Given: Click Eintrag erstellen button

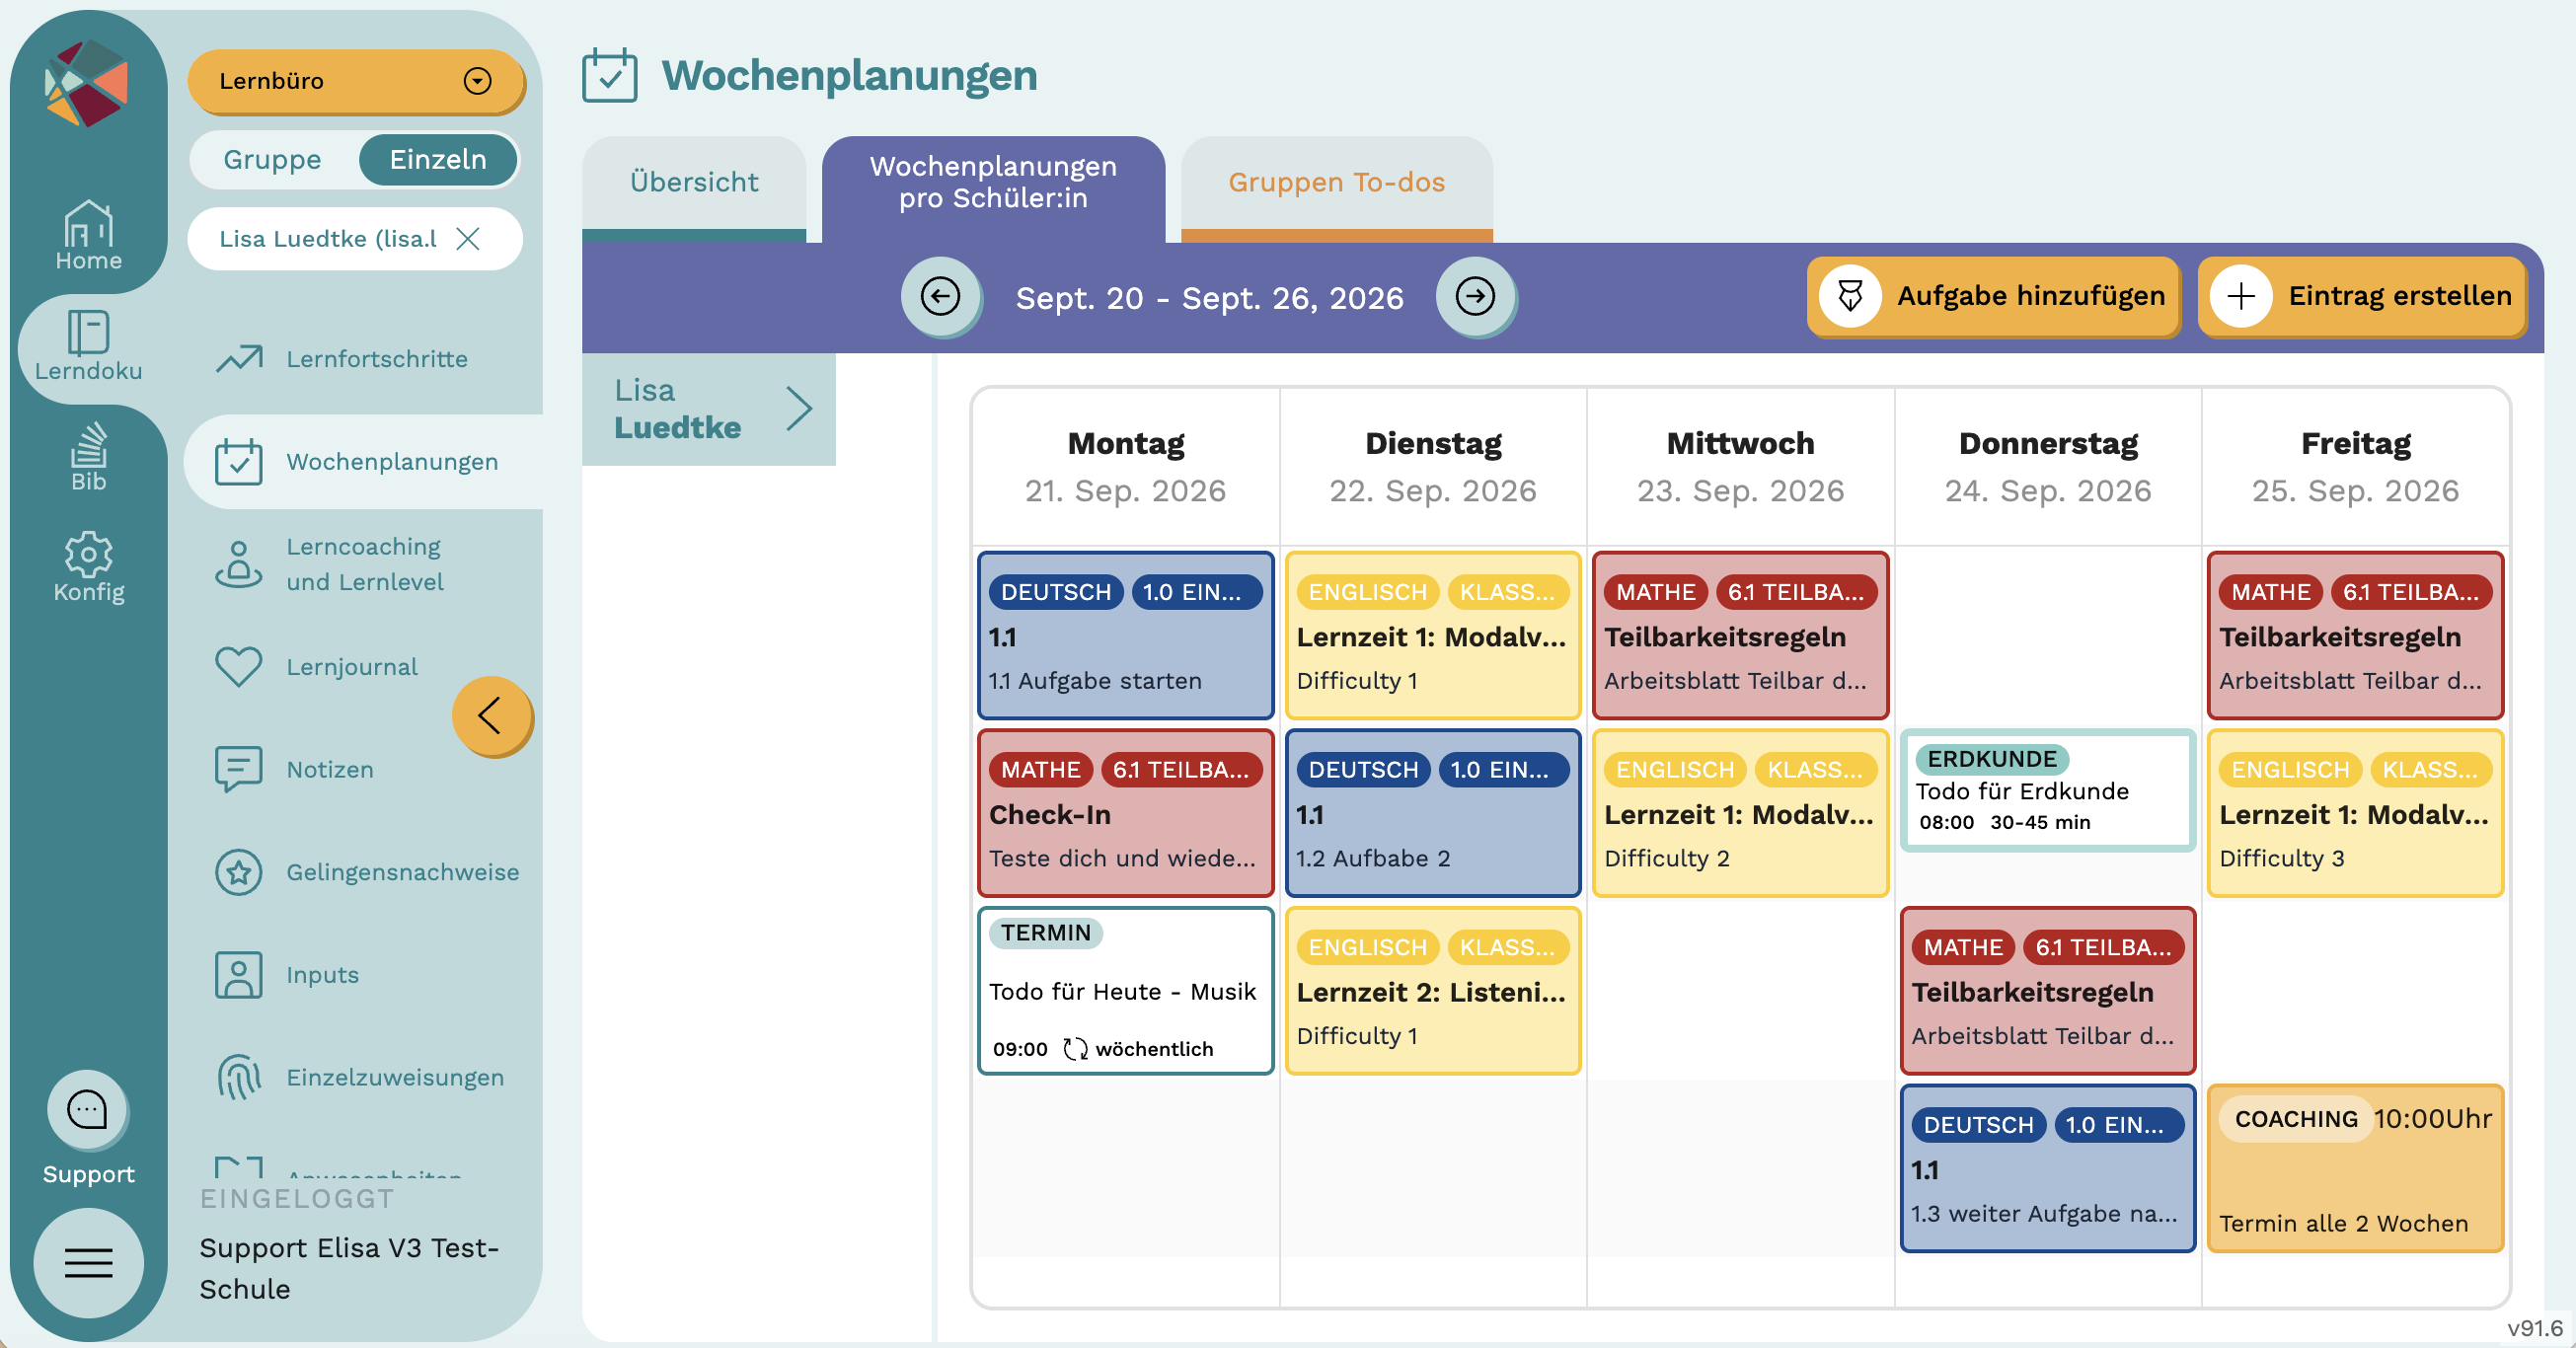Looking at the screenshot, I should point(2362,296).
